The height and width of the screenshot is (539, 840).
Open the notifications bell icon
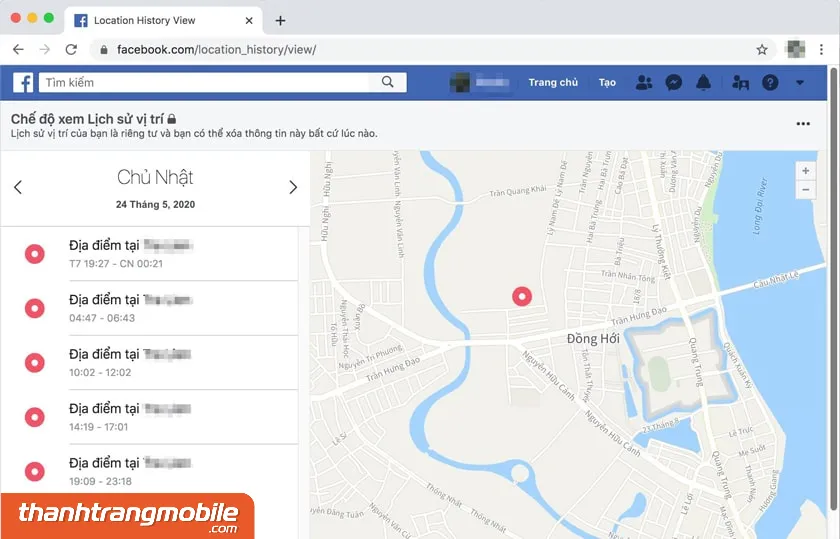(703, 83)
